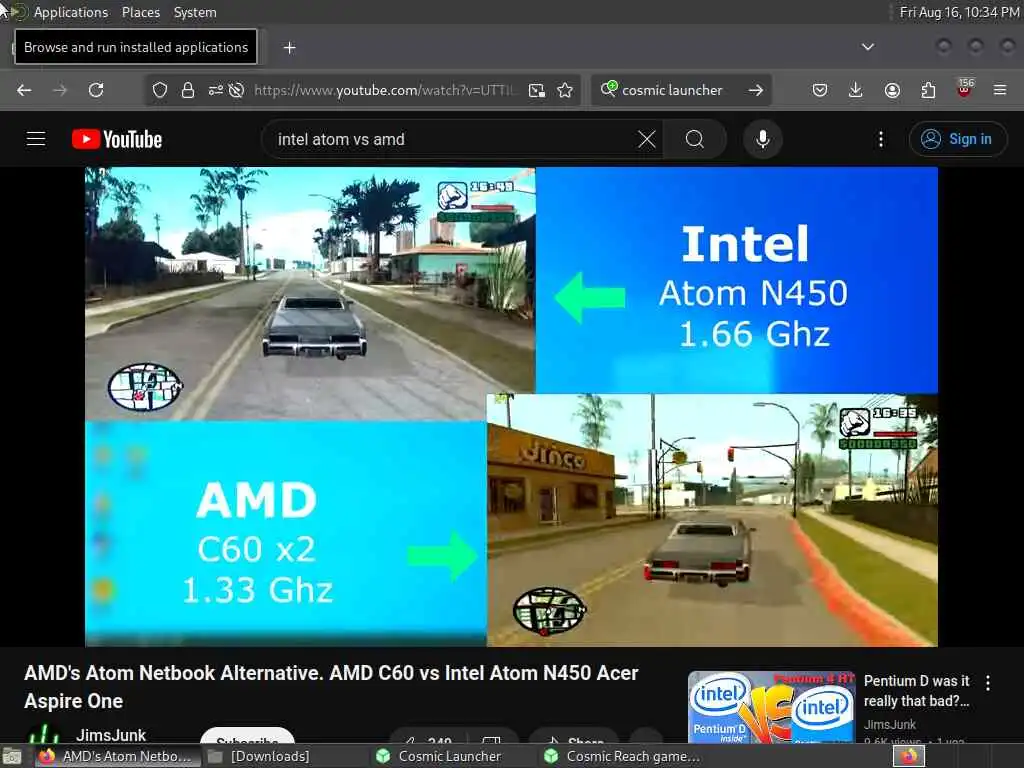This screenshot has height=768, width=1024.
Task: Check the clock showing Fri Aug 16
Action: (959, 12)
